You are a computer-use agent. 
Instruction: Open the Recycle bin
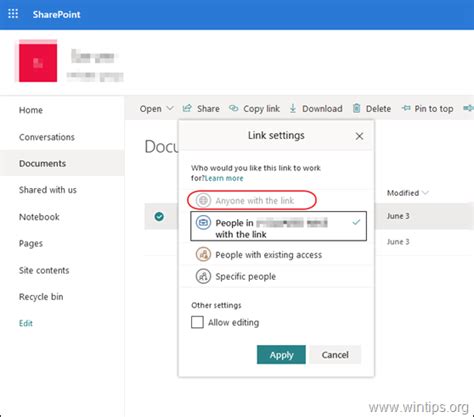(41, 297)
